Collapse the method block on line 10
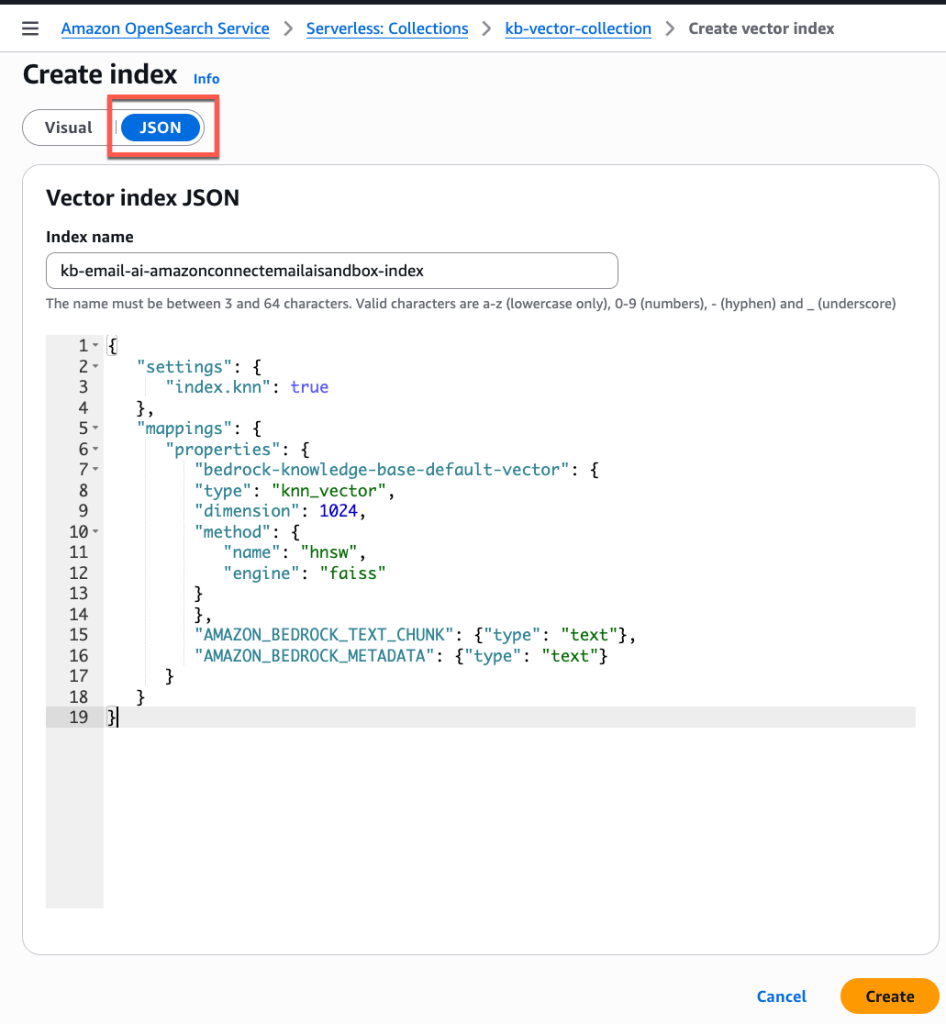This screenshot has height=1024, width=946. coord(96,531)
